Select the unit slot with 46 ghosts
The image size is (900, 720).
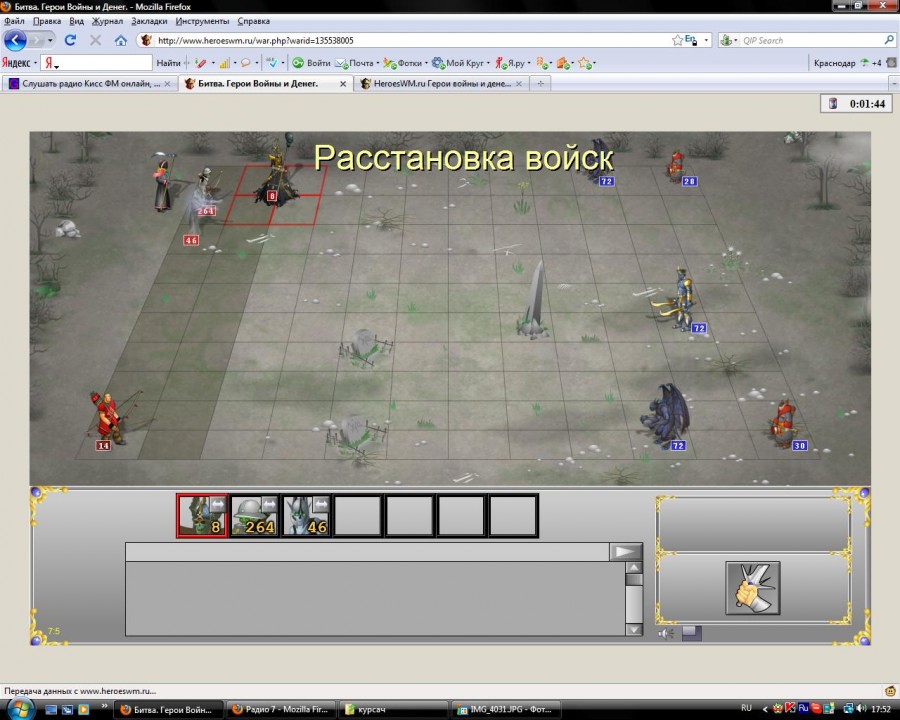click(305, 516)
